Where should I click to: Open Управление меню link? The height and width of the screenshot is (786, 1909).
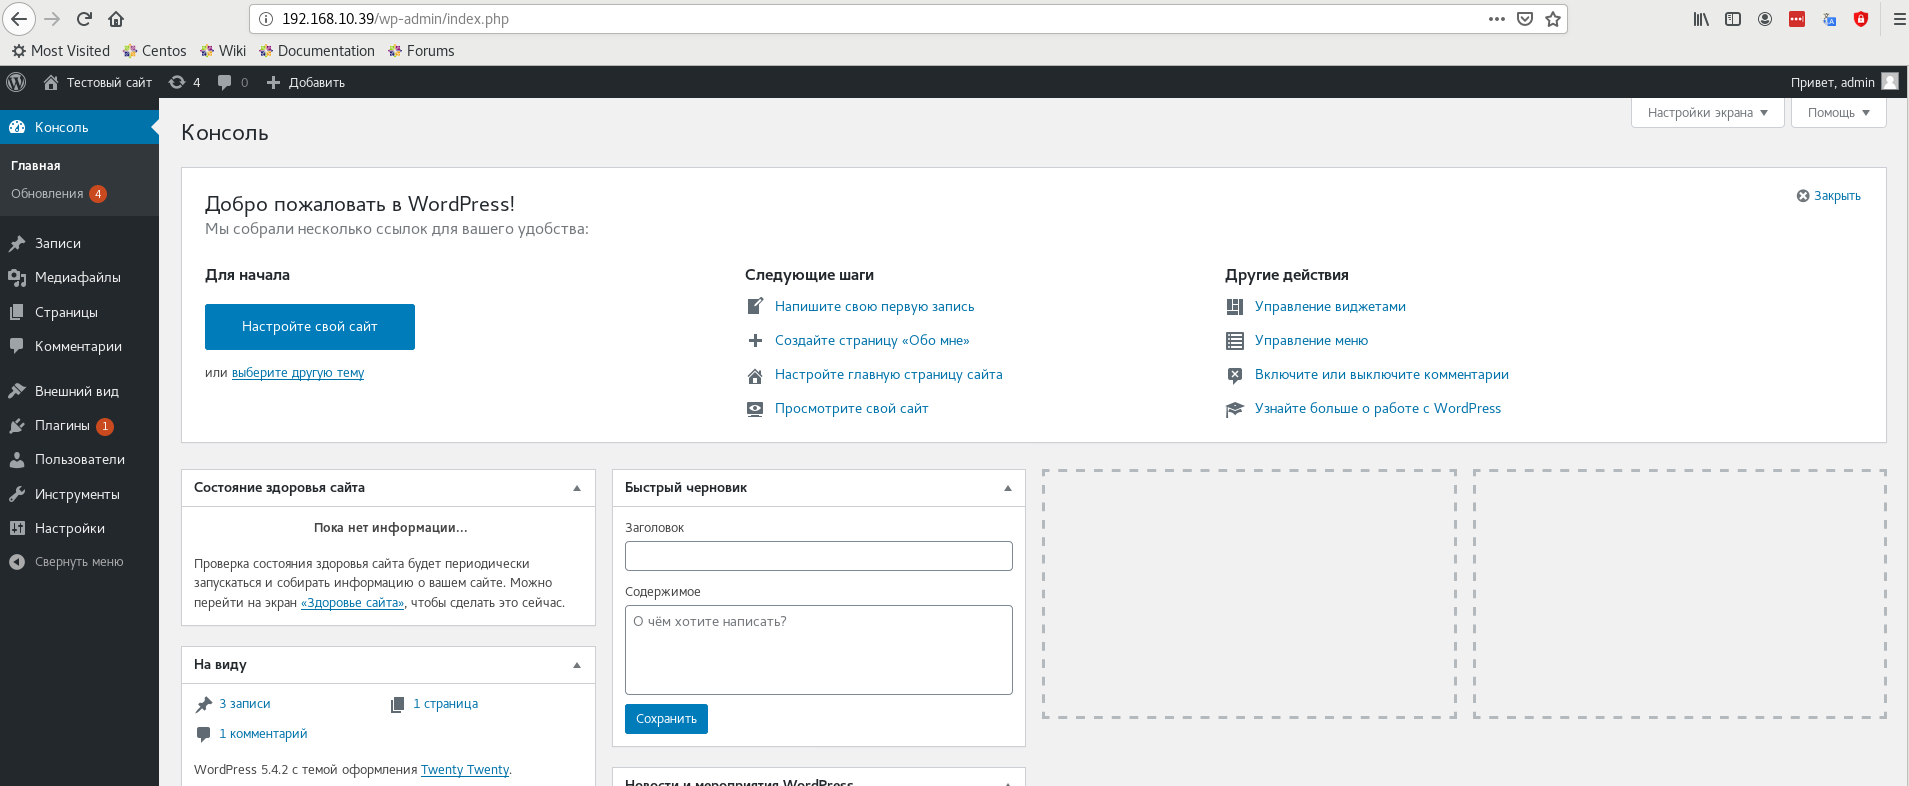tap(1311, 341)
